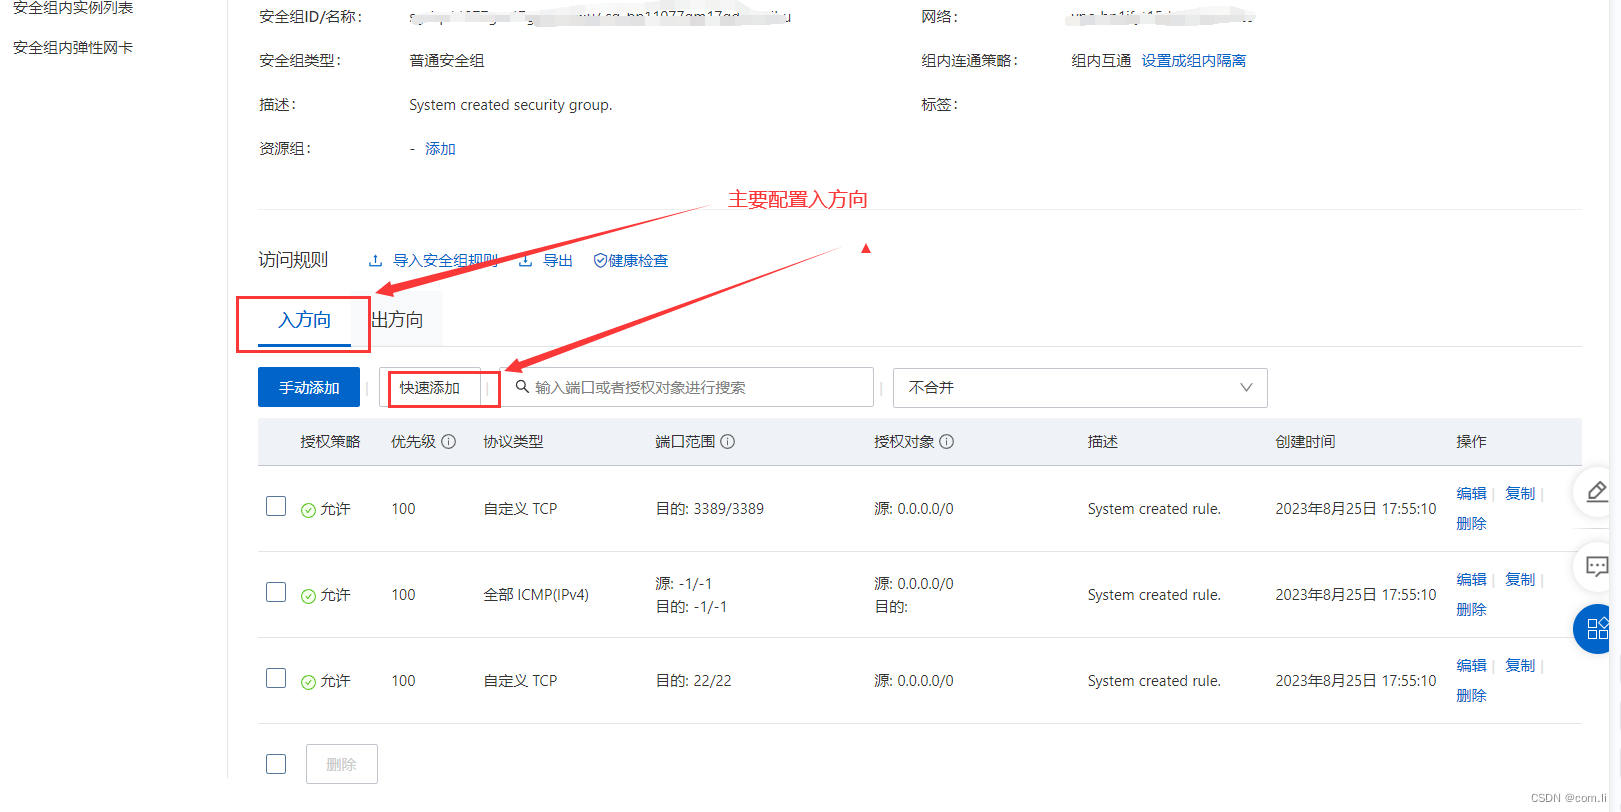Open the floating chat feedback icon

click(x=1597, y=566)
